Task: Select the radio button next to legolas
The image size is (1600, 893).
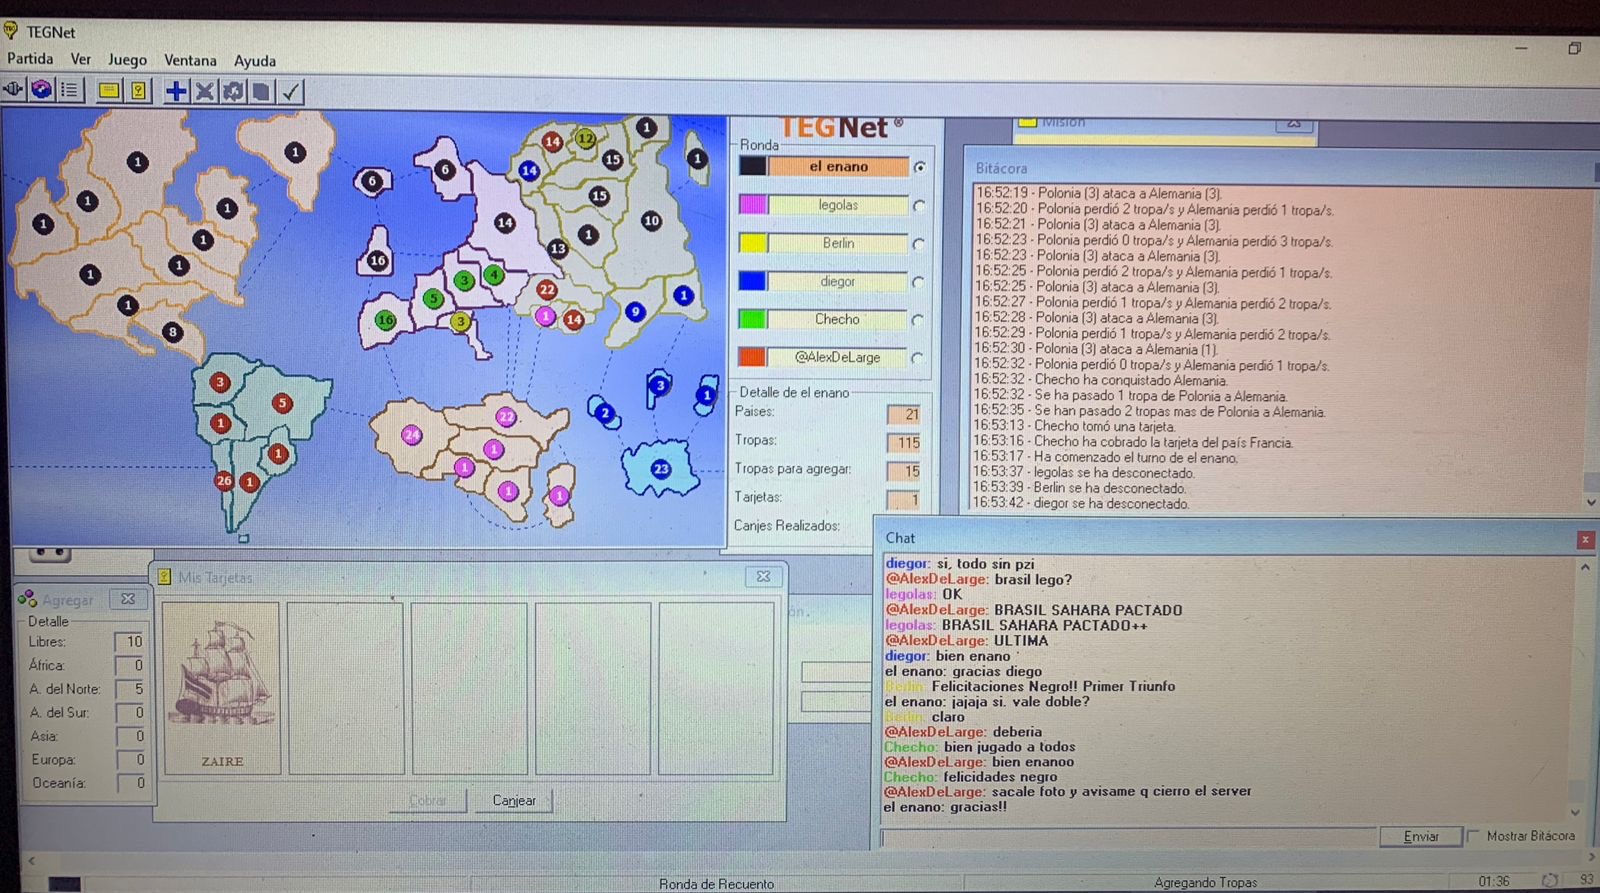Action: tap(919, 206)
